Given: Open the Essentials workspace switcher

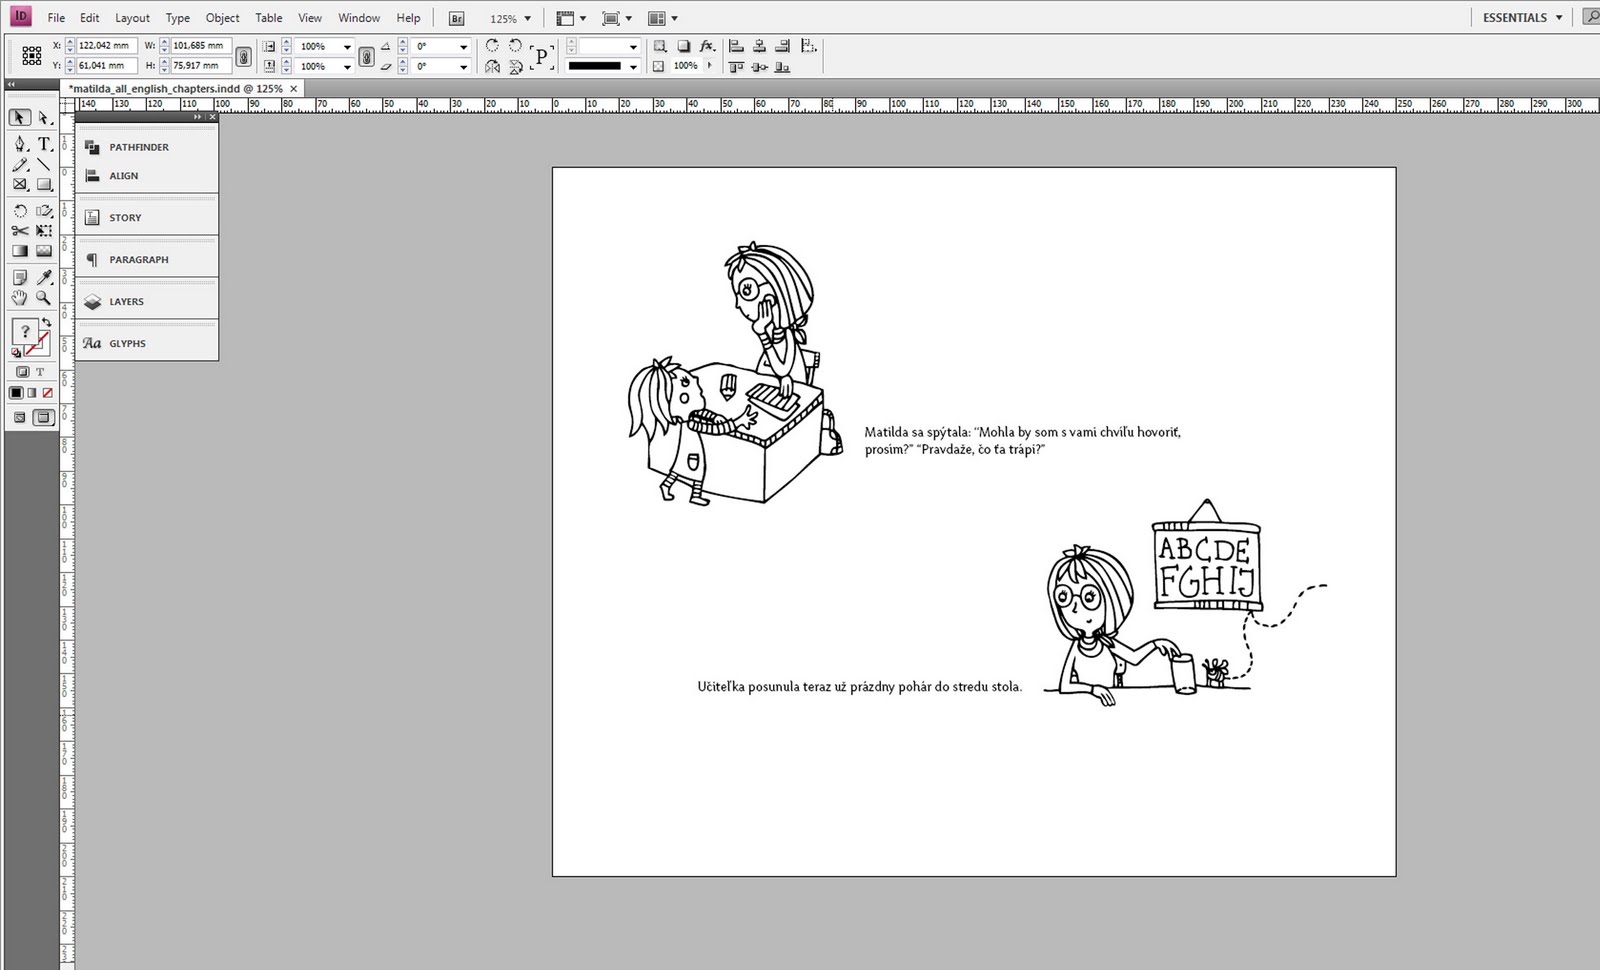Looking at the screenshot, I should pyautogui.click(x=1522, y=18).
